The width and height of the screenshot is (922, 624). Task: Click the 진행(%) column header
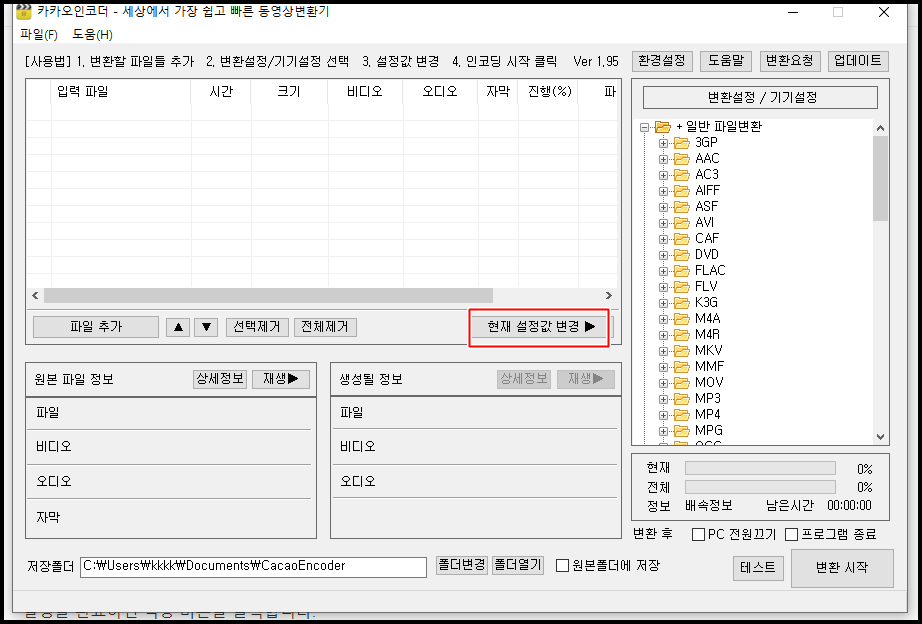tap(550, 92)
